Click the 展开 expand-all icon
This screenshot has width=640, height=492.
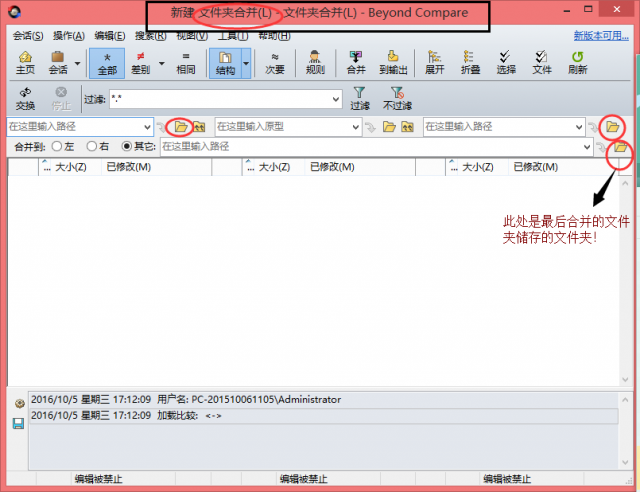434,63
